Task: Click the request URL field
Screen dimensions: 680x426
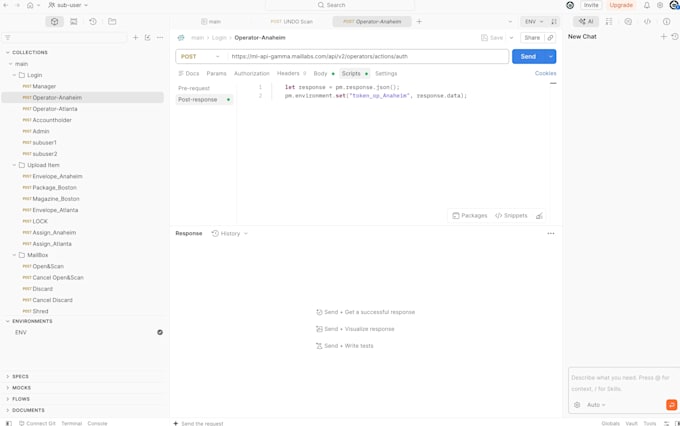Action: [368, 56]
